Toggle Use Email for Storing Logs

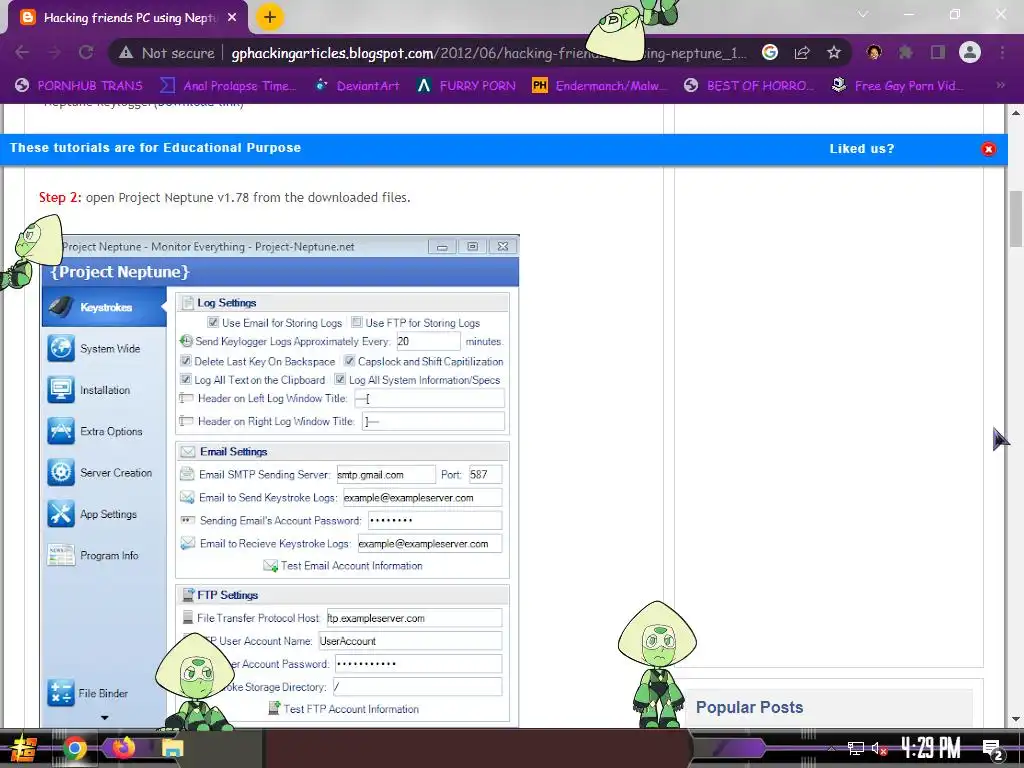pos(213,322)
